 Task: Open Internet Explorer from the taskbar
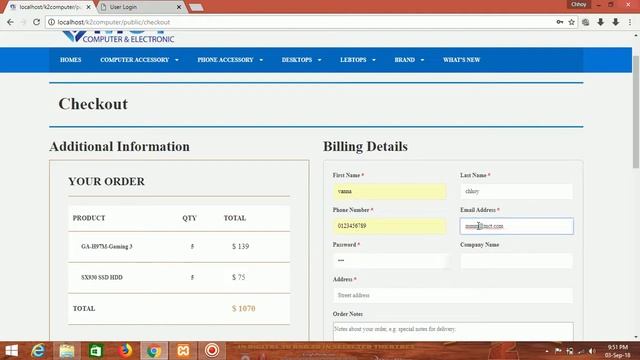(x=38, y=351)
